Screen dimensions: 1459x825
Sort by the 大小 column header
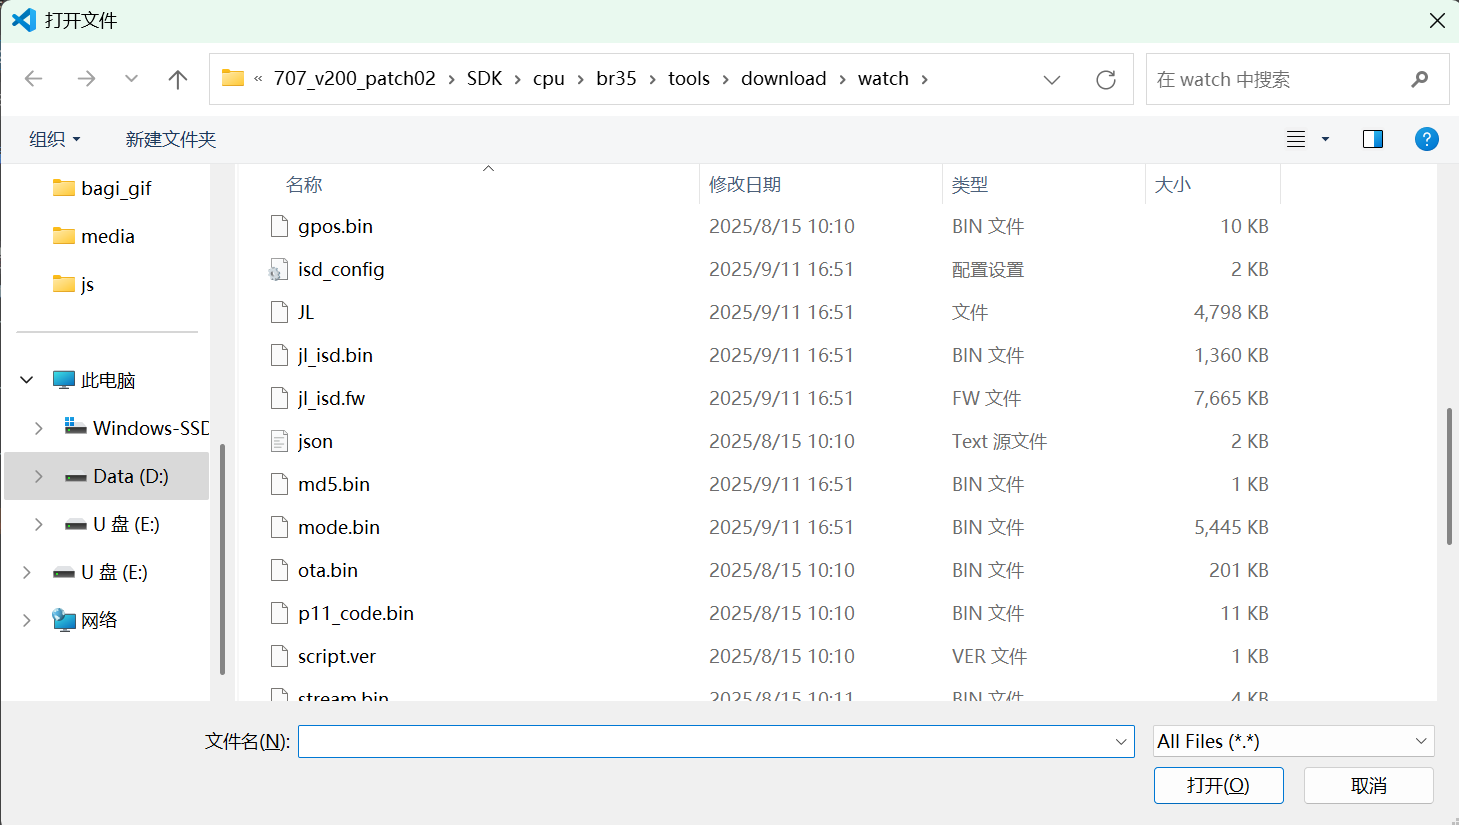[1213, 185]
